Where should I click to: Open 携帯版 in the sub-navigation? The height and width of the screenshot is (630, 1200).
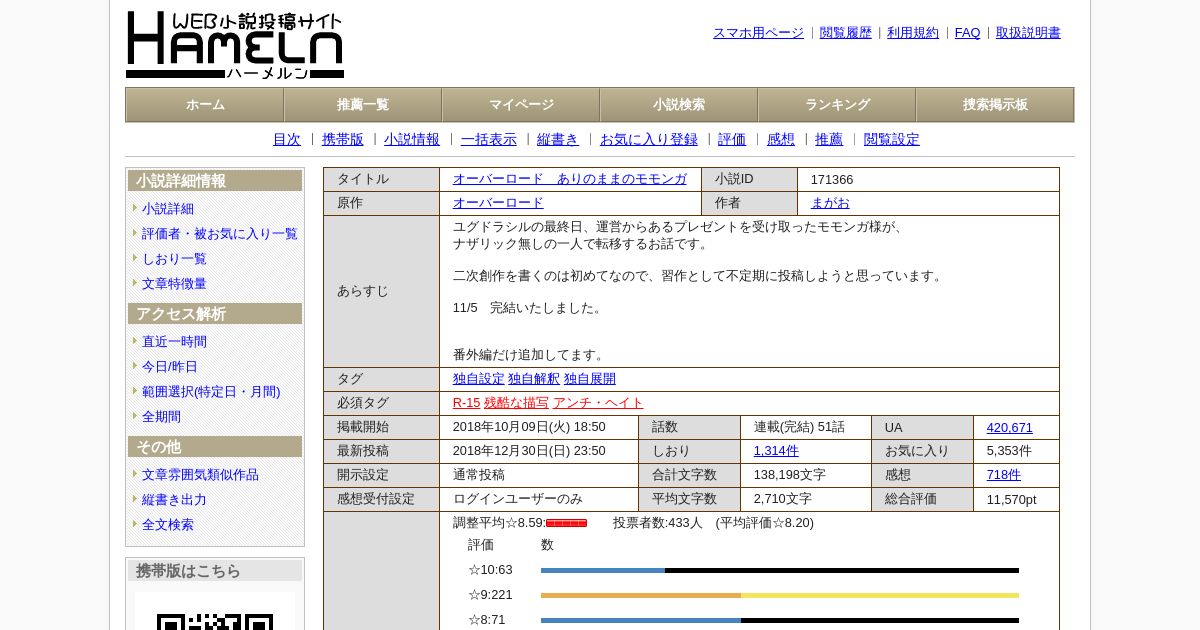343,140
